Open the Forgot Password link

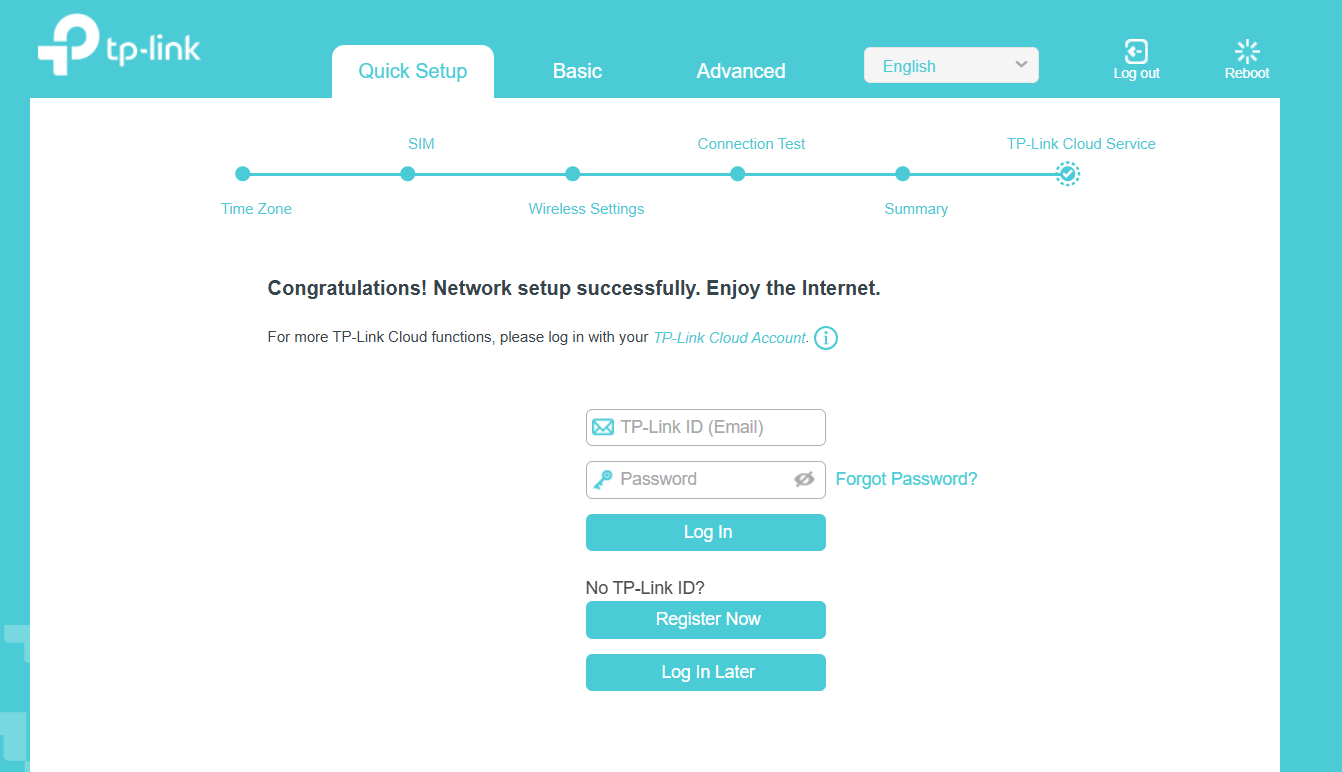click(x=906, y=479)
